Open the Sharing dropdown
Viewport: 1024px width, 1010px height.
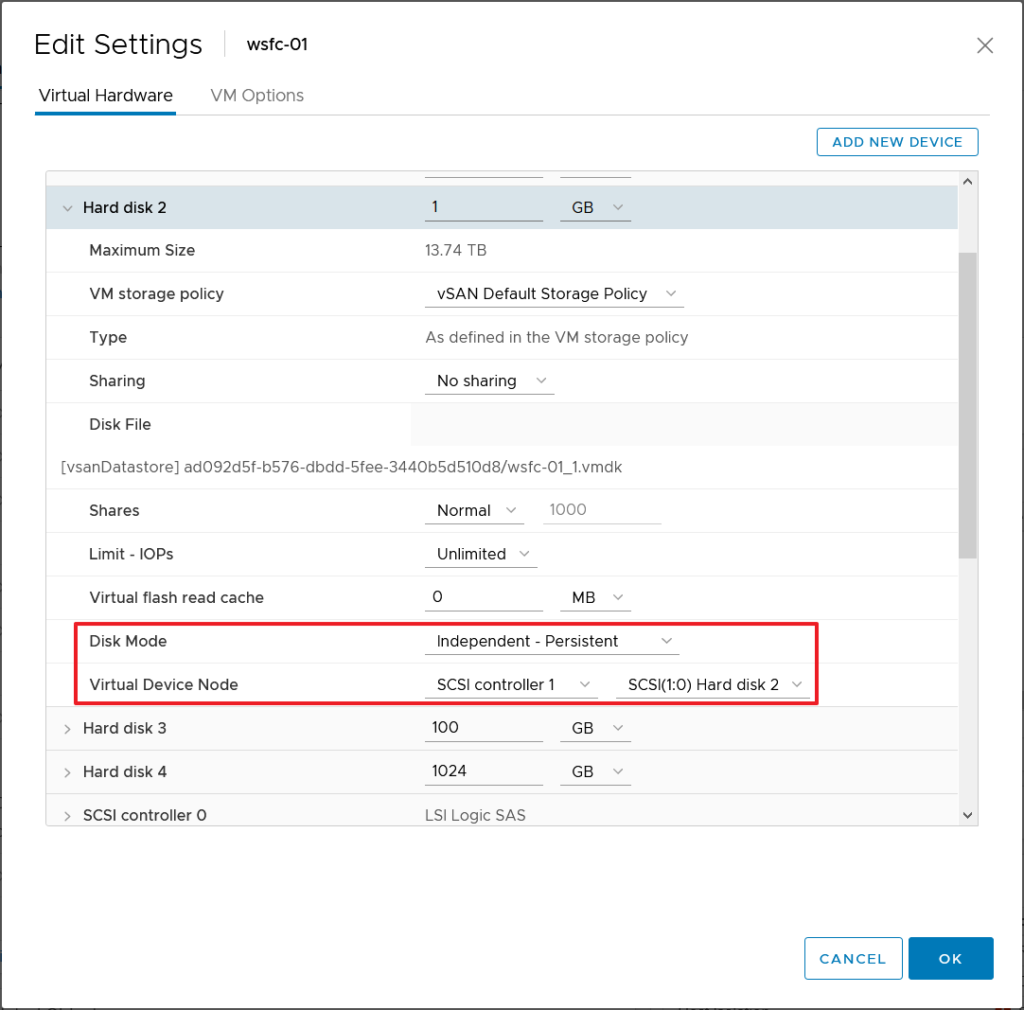tap(489, 381)
